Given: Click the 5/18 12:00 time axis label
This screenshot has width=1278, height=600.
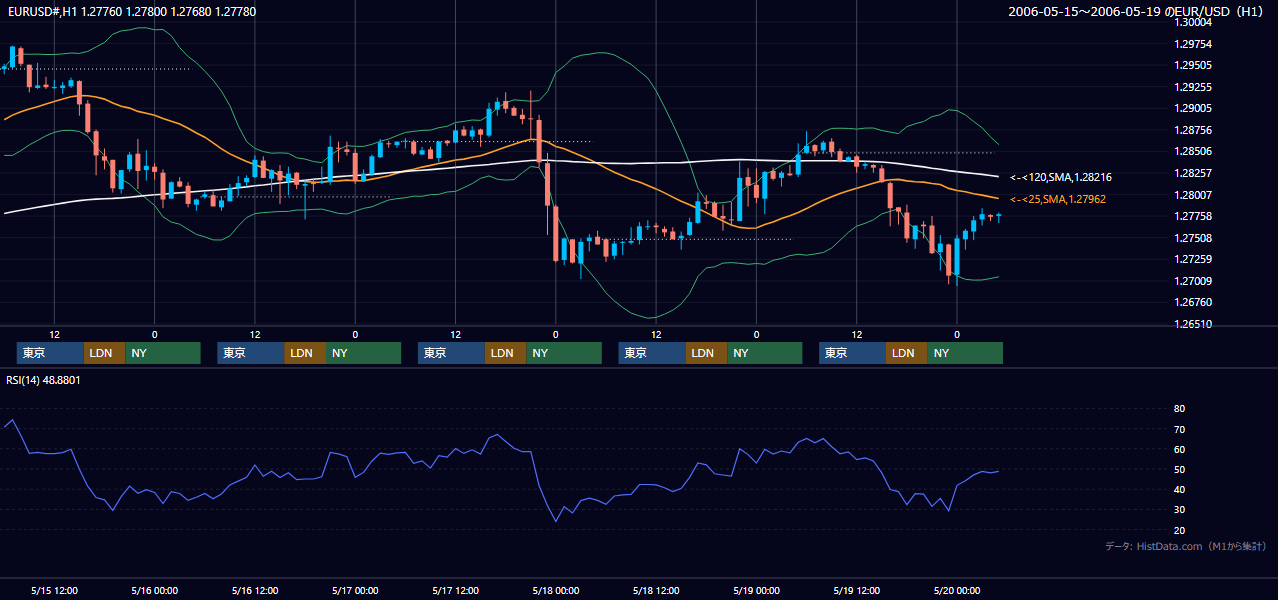Looking at the screenshot, I should pyautogui.click(x=656, y=590).
